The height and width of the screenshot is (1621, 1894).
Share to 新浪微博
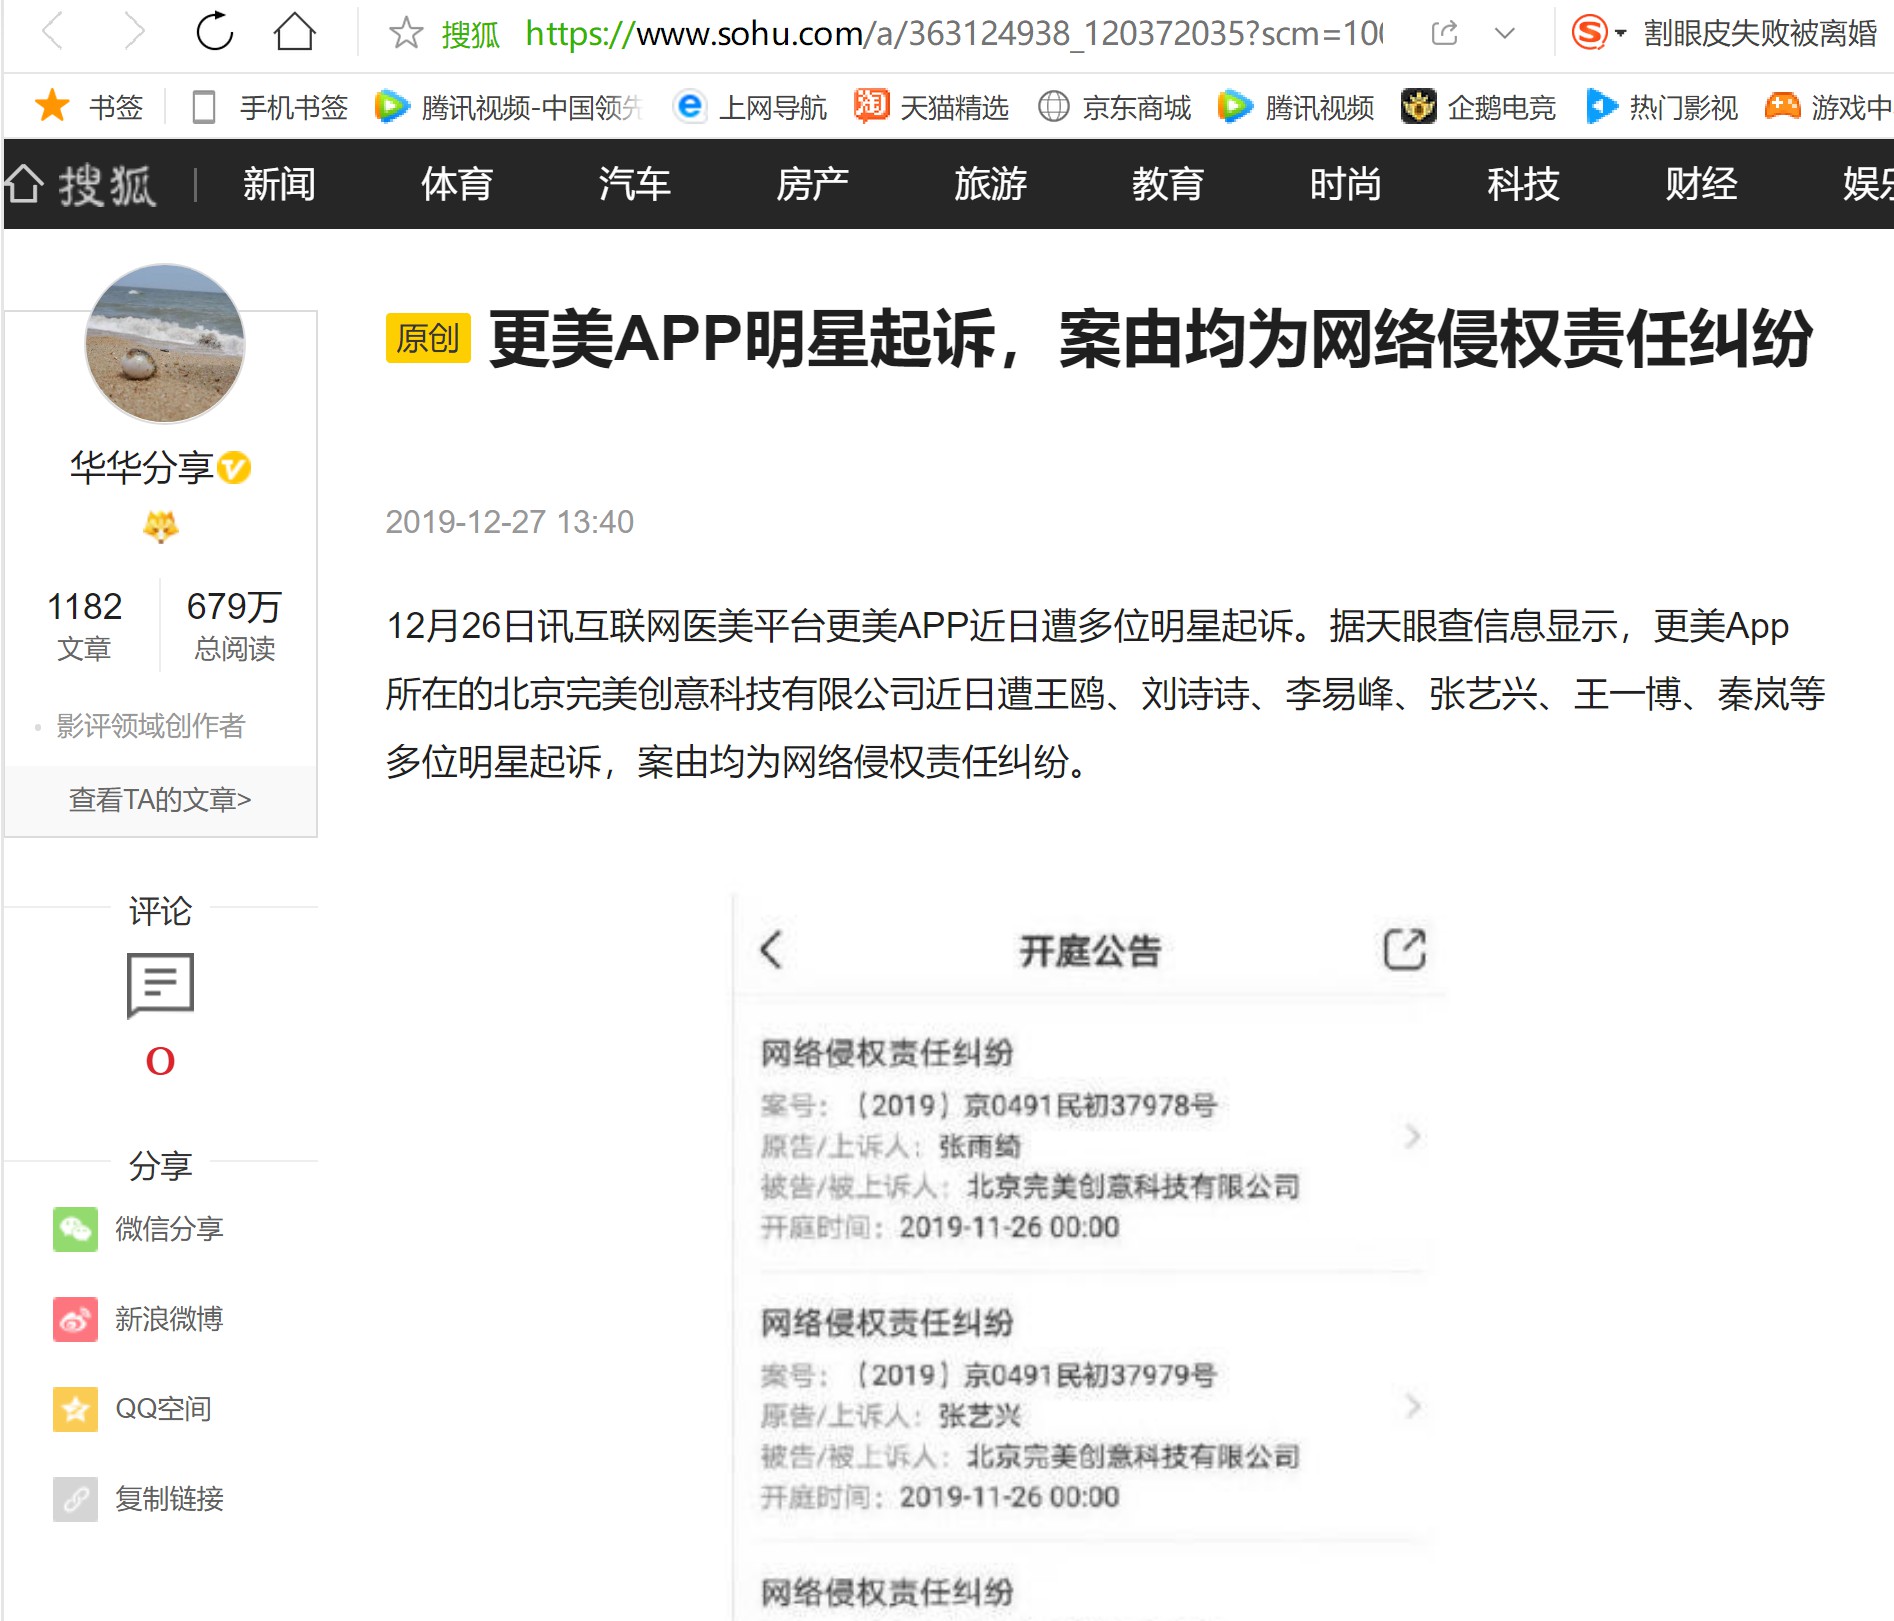139,1319
